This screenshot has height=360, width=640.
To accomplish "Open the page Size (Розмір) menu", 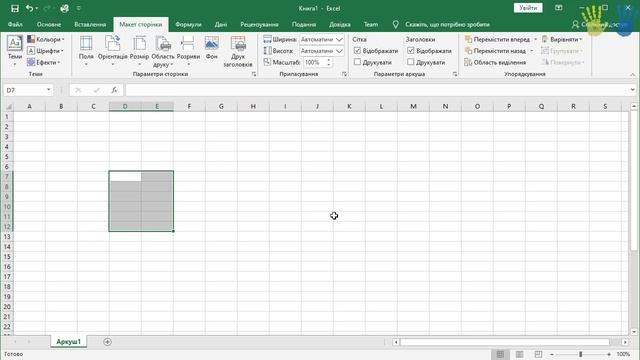I will [x=139, y=51].
